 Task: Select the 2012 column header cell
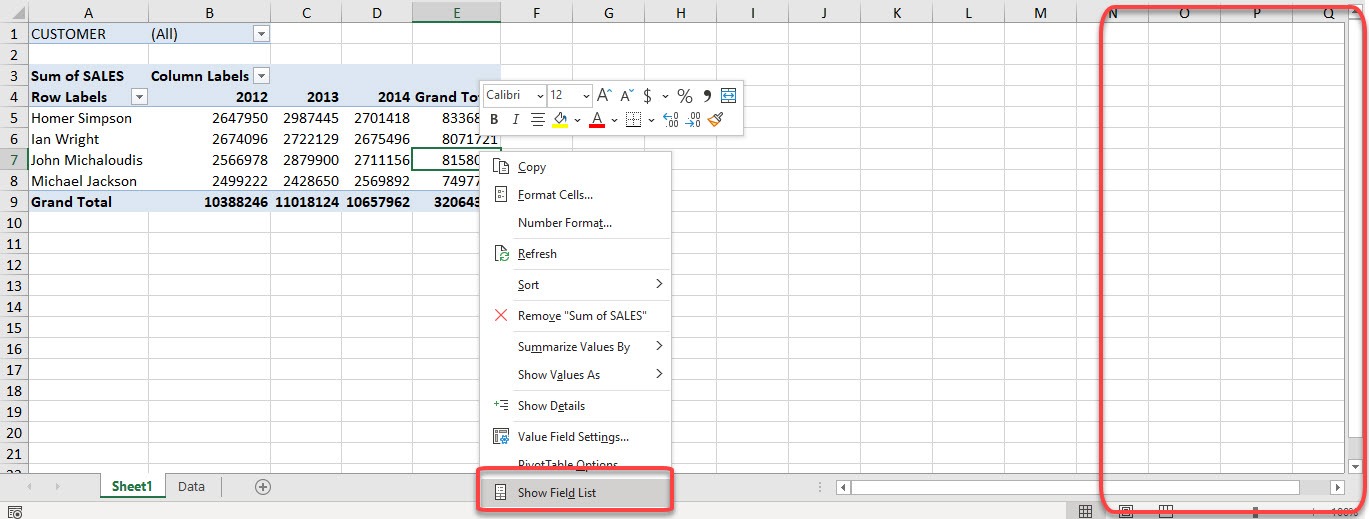click(x=210, y=97)
